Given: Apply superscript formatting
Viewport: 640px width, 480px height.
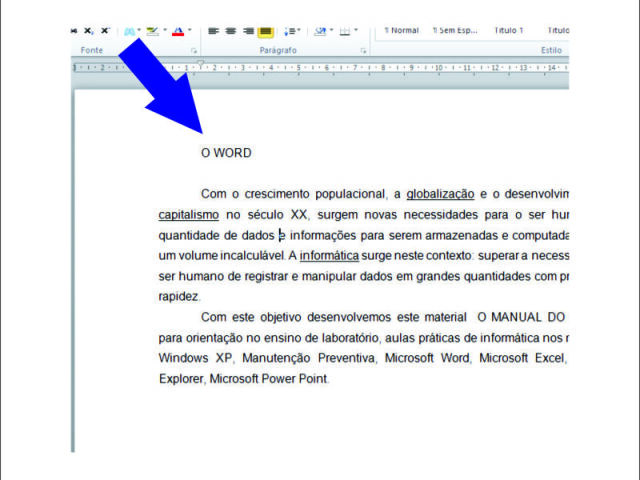Looking at the screenshot, I should (105, 31).
